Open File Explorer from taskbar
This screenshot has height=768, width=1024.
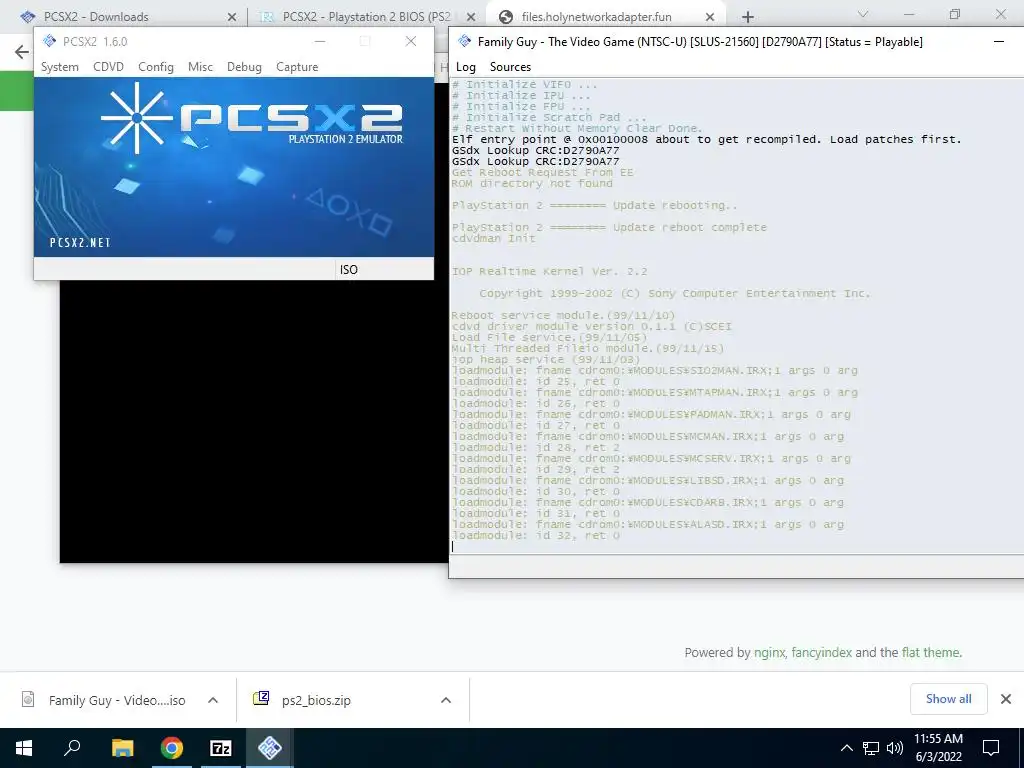click(122, 748)
